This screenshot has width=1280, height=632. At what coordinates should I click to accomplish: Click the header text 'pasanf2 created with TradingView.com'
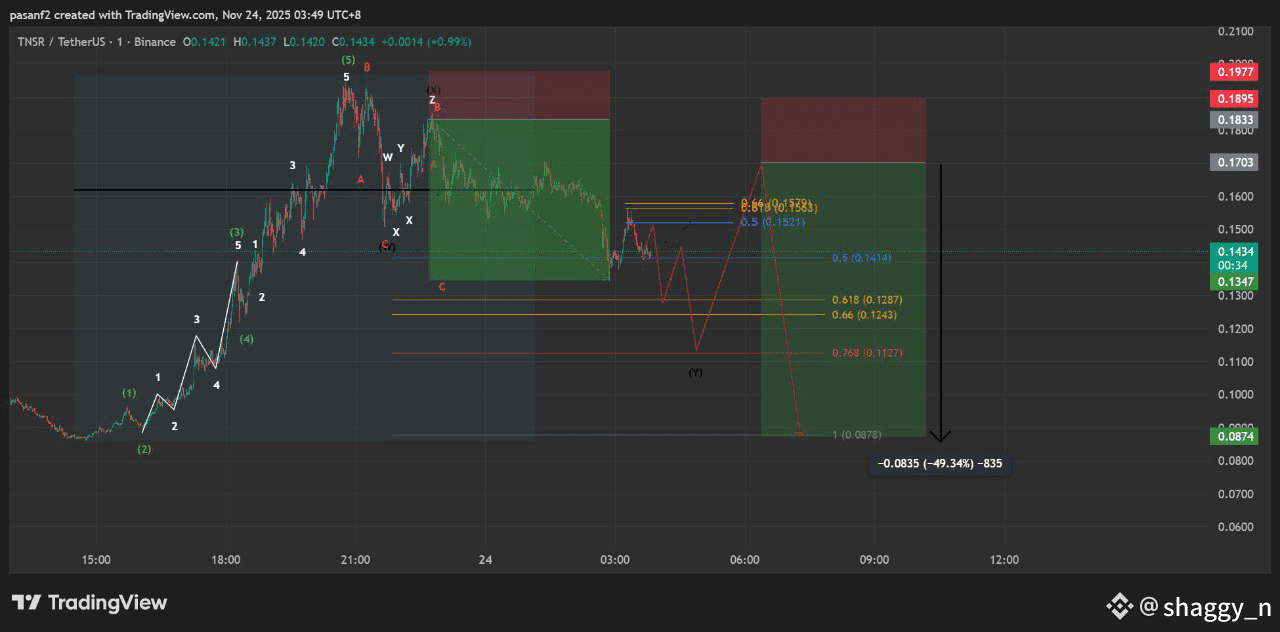click(111, 14)
